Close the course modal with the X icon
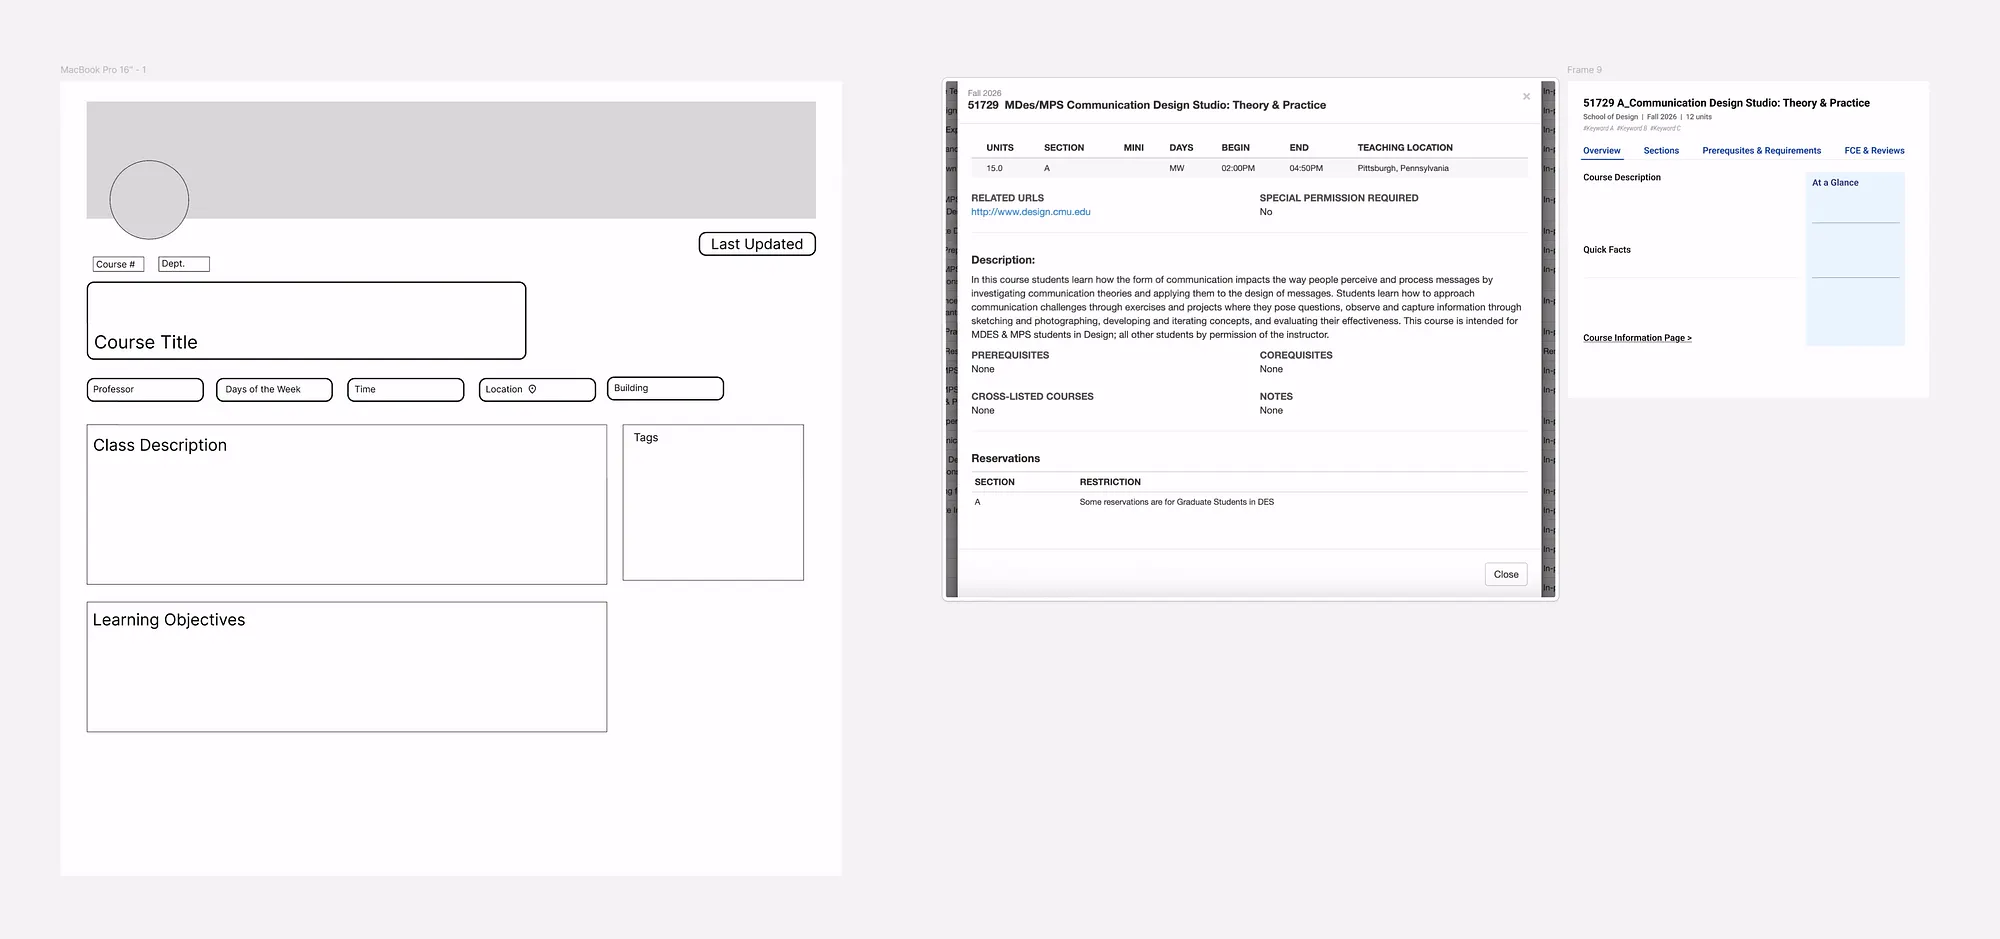The width and height of the screenshot is (2000, 939). (1526, 97)
